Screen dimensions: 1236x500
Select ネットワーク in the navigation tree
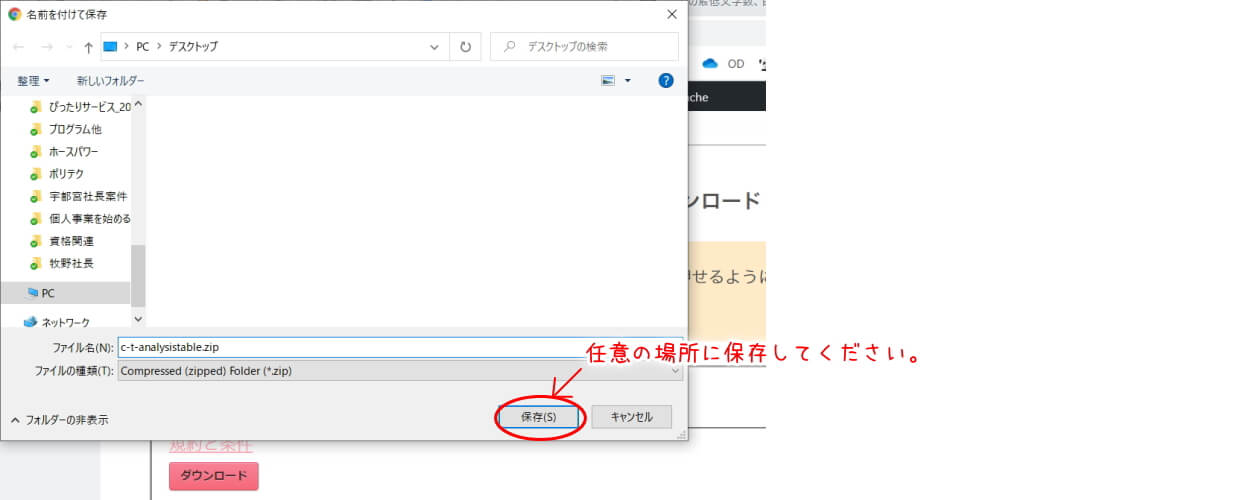(65, 322)
